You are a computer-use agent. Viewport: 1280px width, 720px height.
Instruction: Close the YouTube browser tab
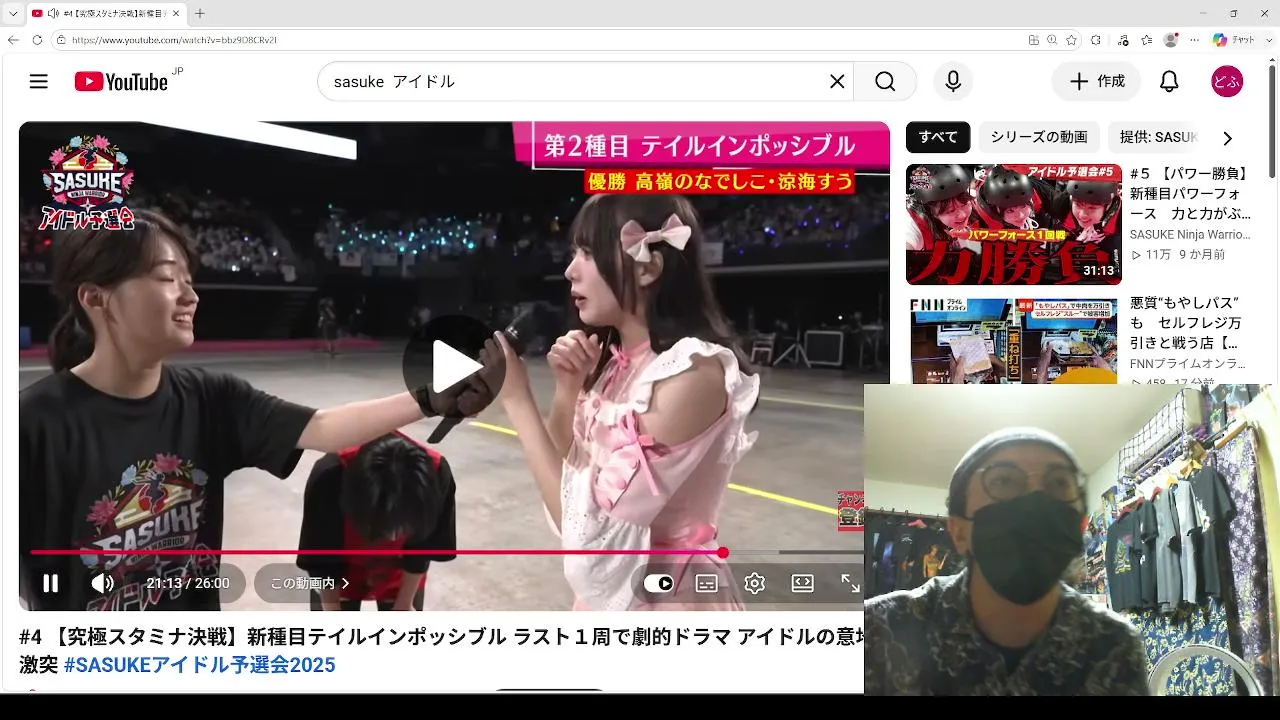click(x=176, y=13)
